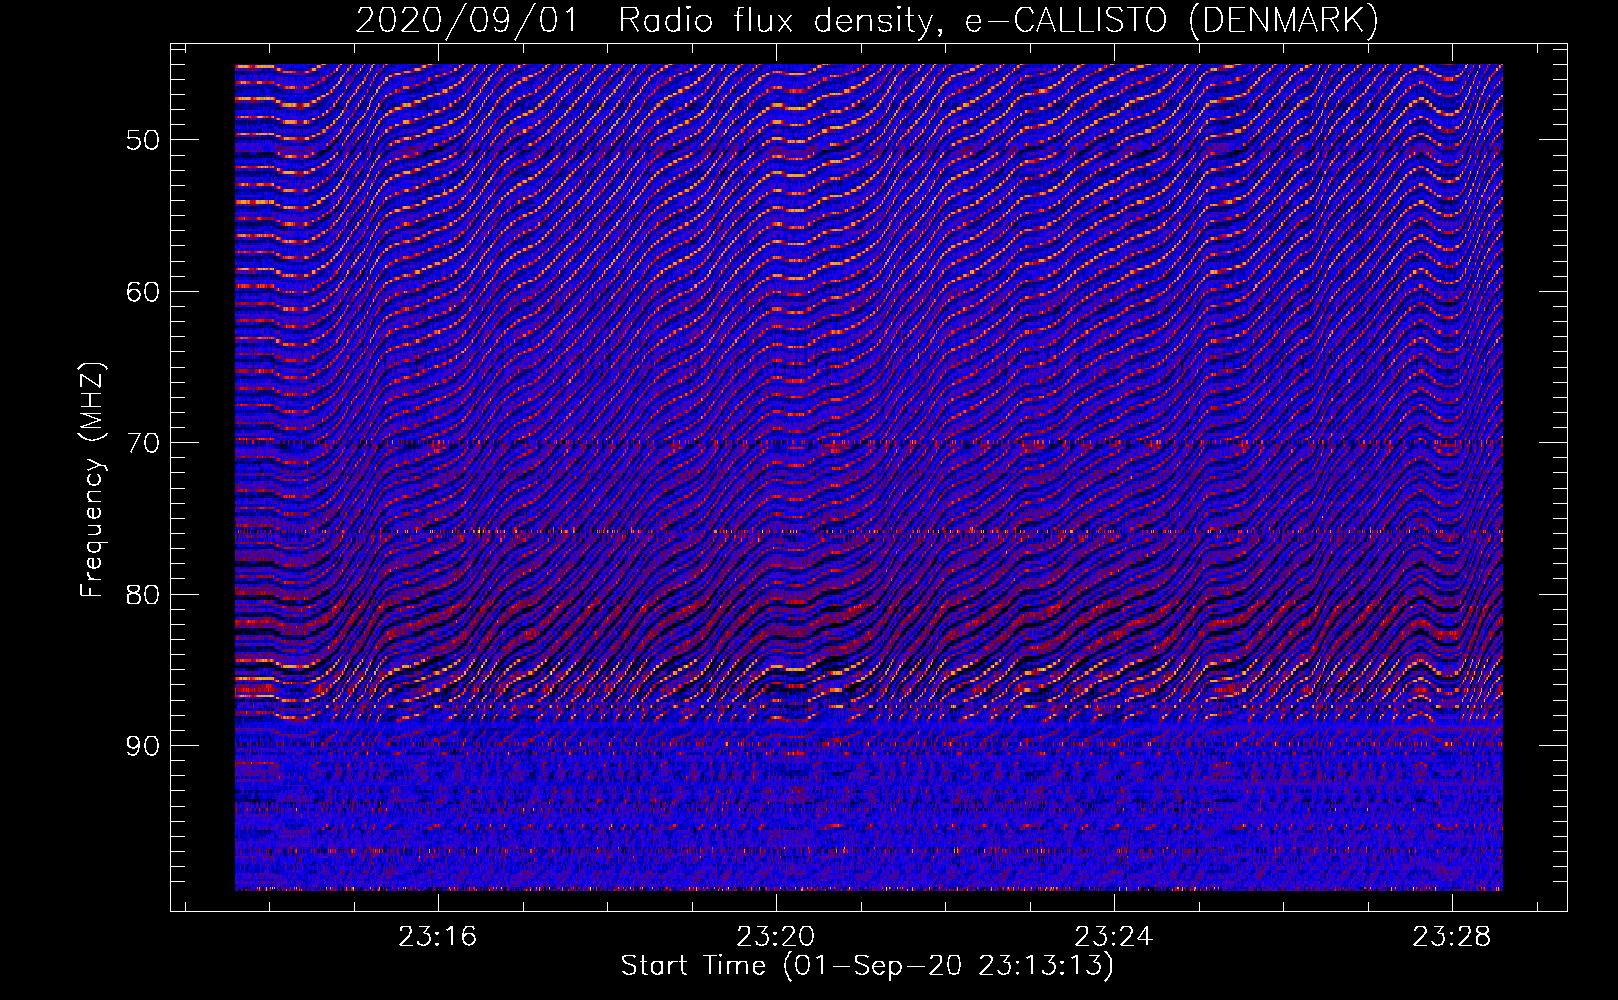Click the 'Start Time (01-Sep-20 23:13:13)' axis label
Screen dimensions: 1618x1000
(867, 966)
